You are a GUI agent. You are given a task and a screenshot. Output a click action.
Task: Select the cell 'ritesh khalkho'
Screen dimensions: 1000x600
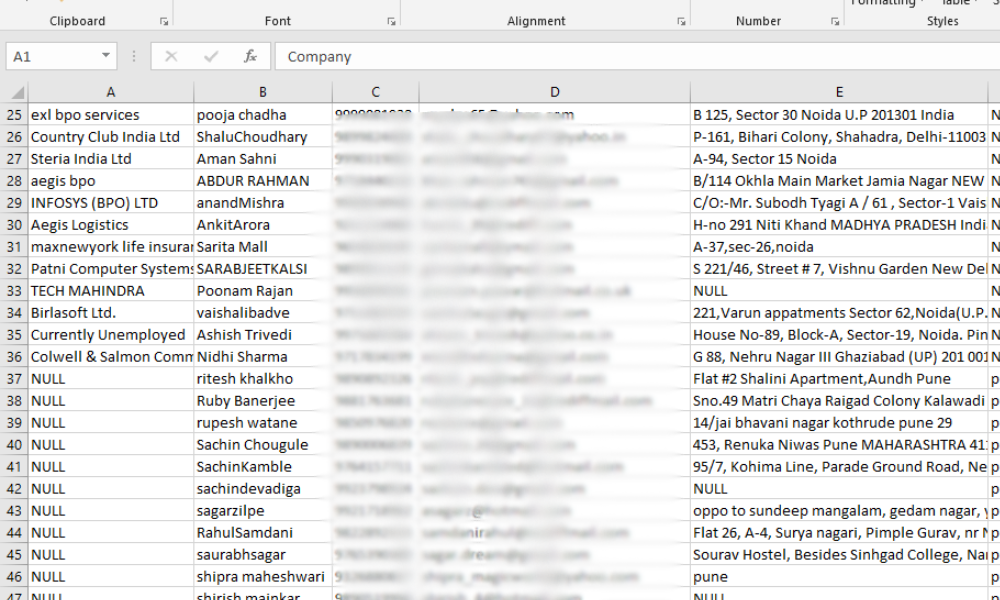[263, 379]
